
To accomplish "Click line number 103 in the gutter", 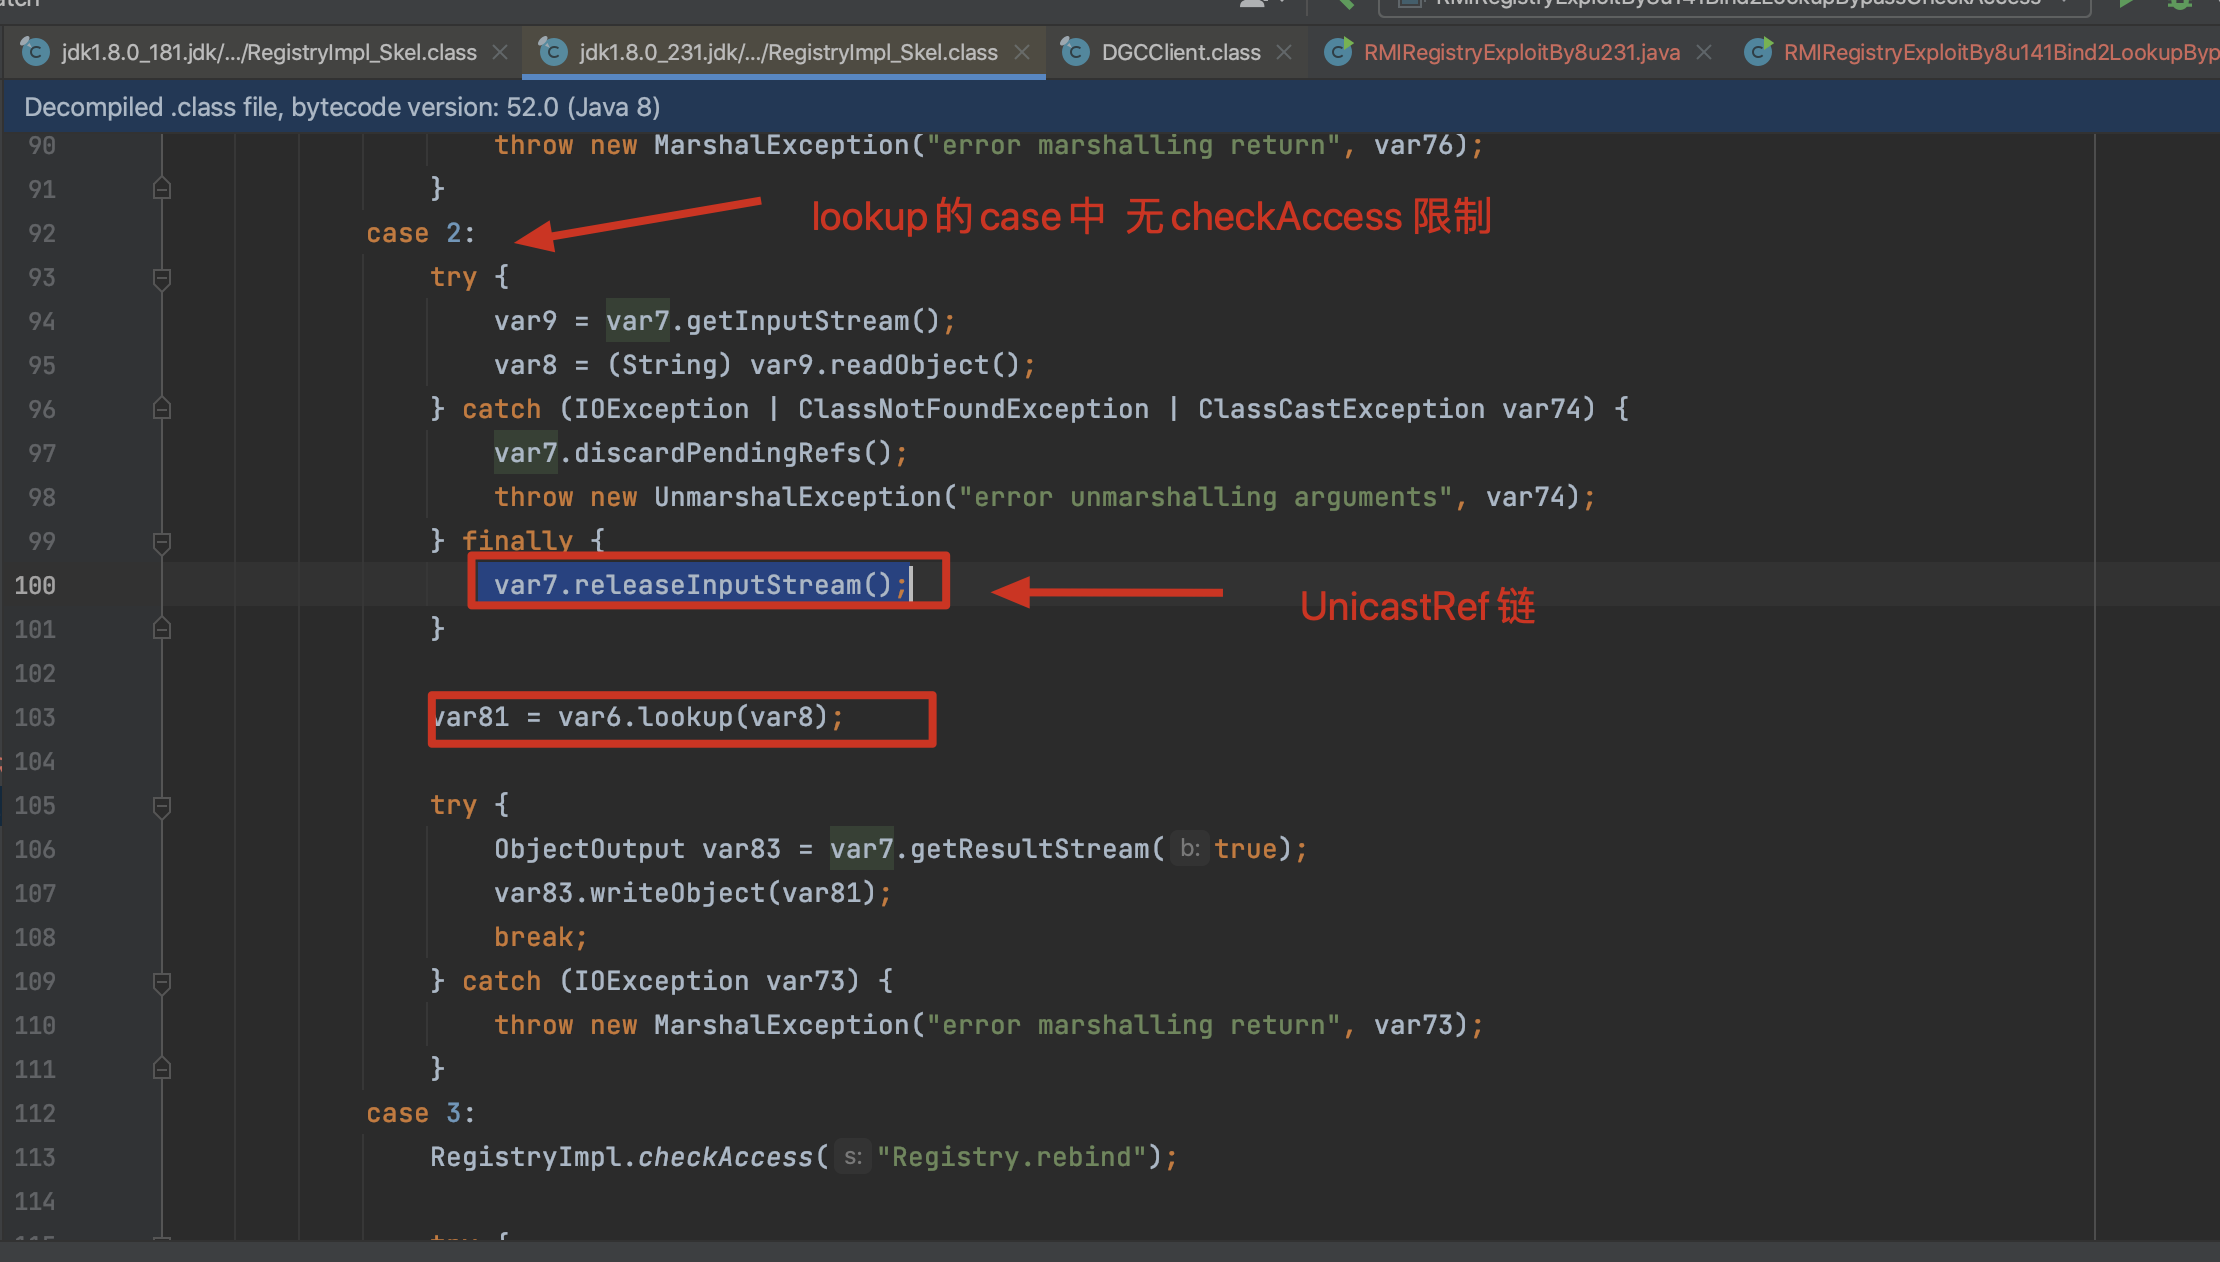I will click(35, 717).
